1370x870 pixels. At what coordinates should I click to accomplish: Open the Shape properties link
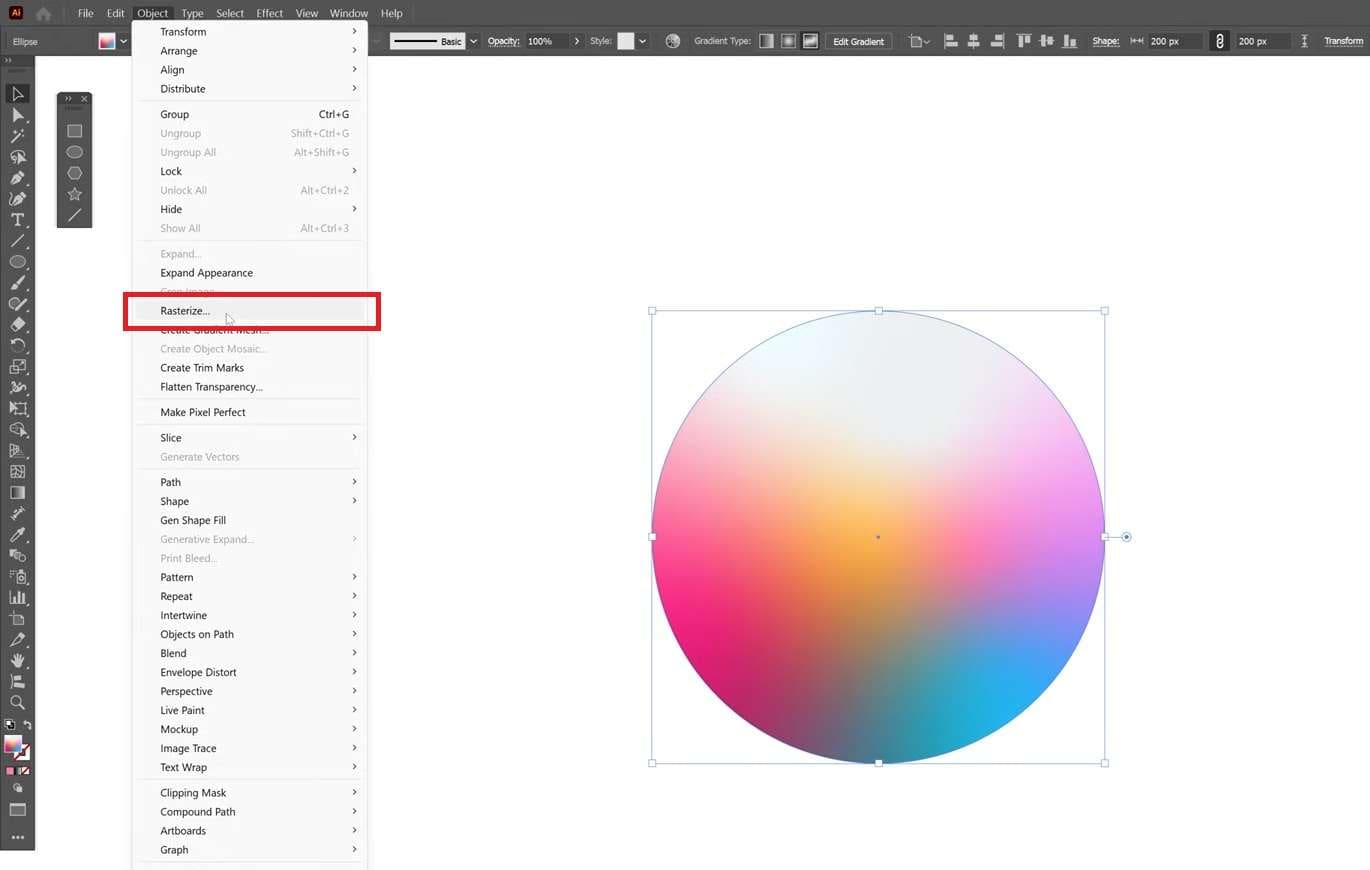pyautogui.click(x=1105, y=41)
